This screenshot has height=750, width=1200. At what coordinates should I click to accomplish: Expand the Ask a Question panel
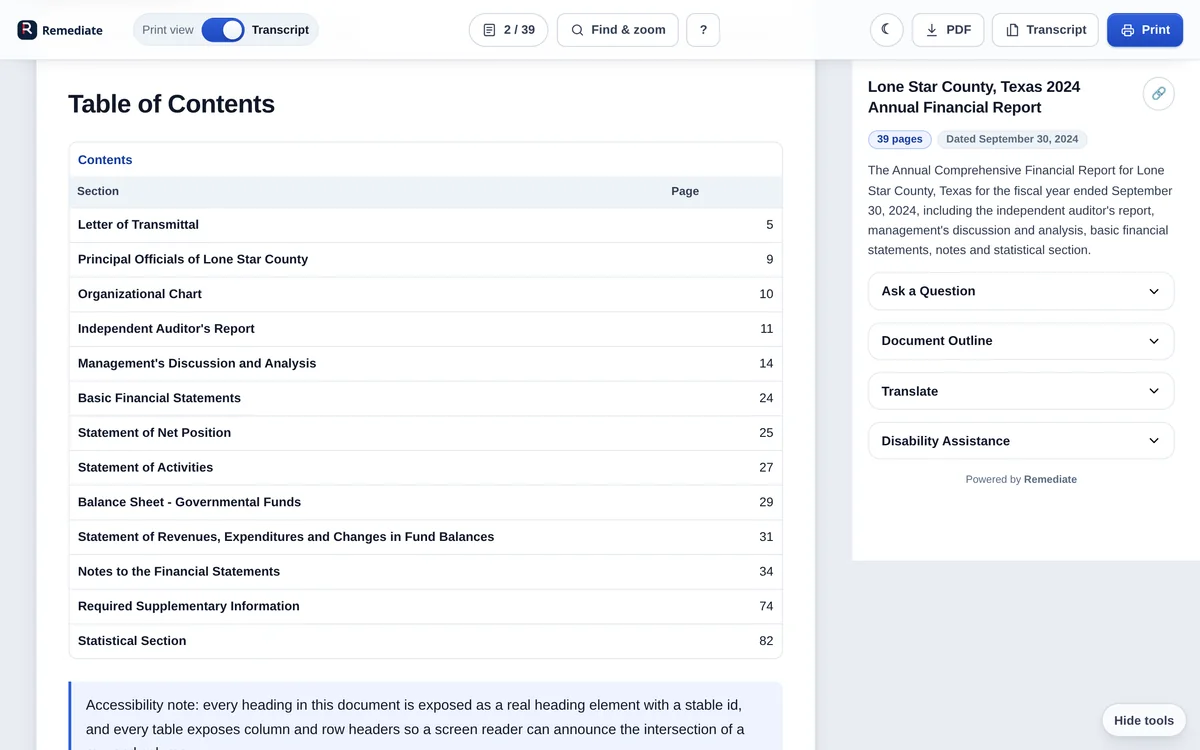(x=1021, y=291)
